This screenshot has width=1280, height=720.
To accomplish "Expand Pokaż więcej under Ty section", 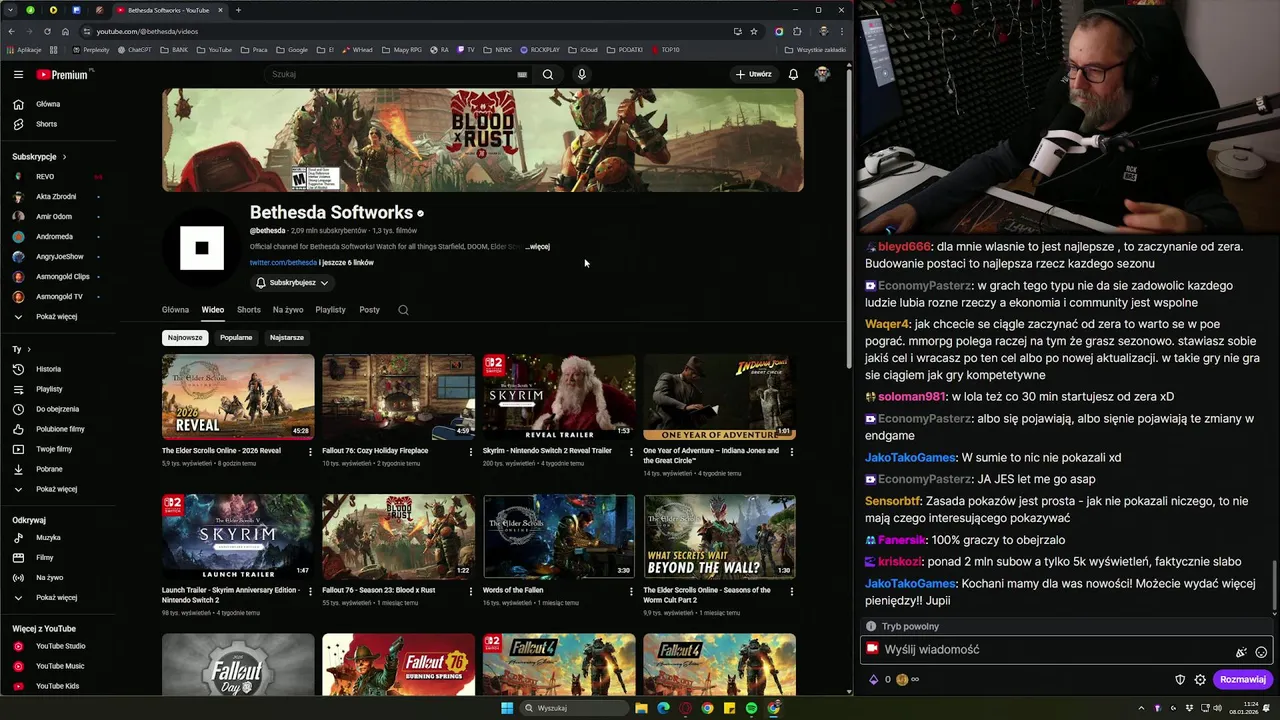I will pos(56,489).
